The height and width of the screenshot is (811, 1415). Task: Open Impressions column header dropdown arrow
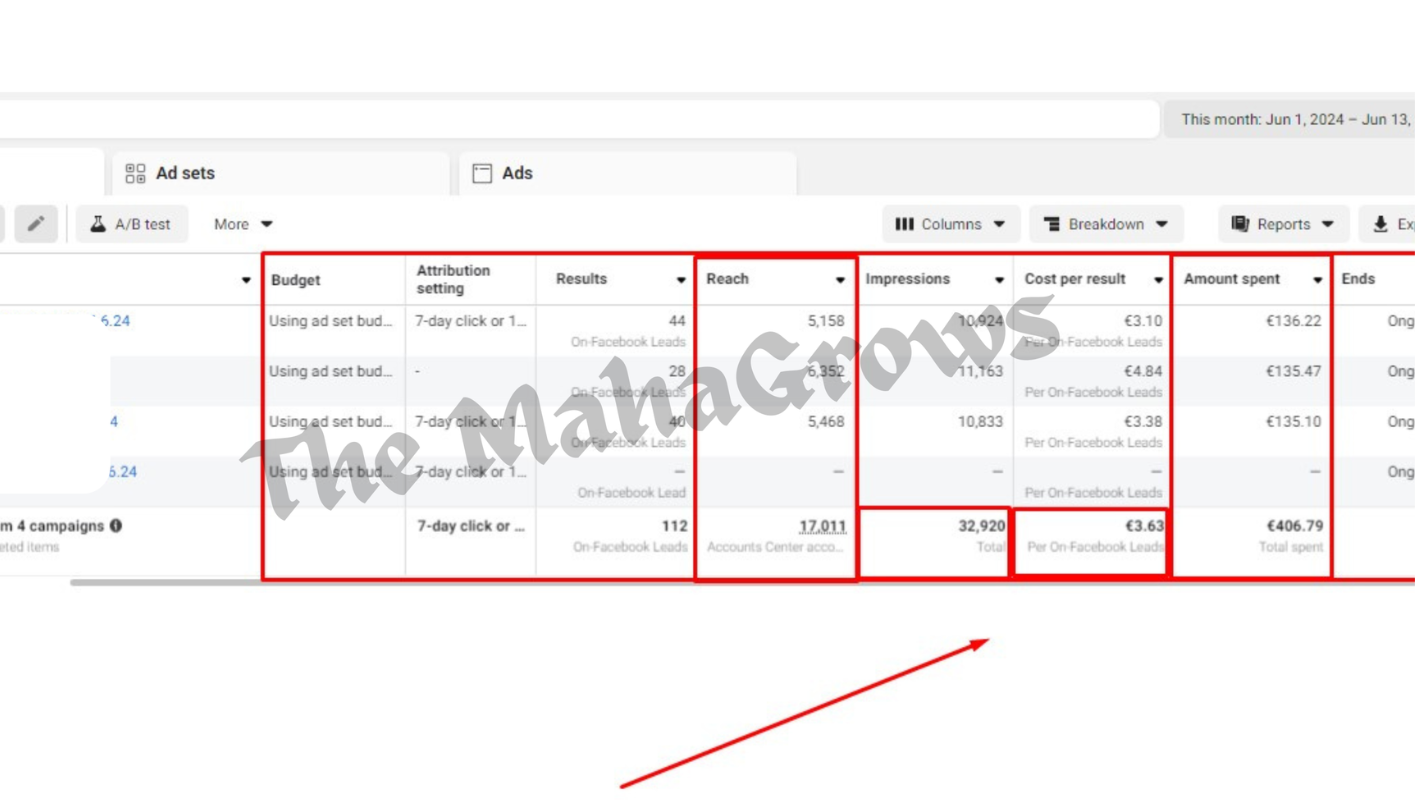pyautogui.click(x=999, y=280)
